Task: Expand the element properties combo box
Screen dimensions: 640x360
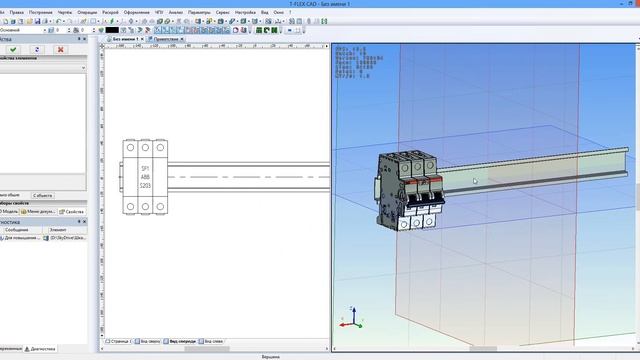Action: coord(83,68)
